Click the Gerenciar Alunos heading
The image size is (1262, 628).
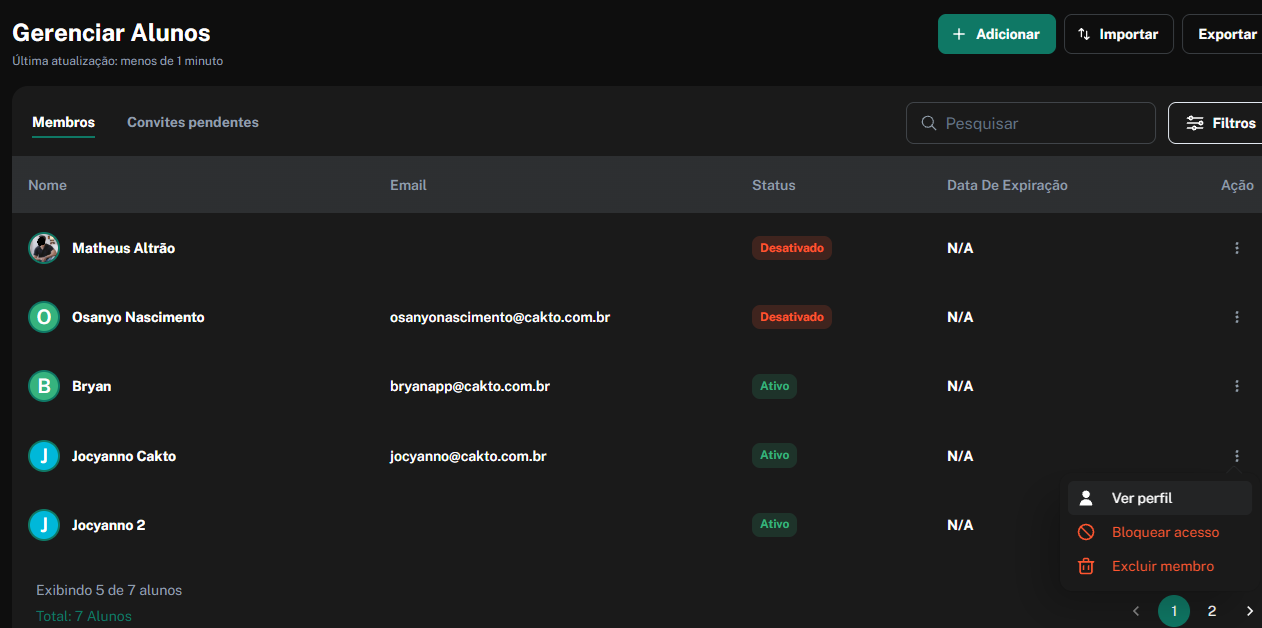tap(111, 32)
